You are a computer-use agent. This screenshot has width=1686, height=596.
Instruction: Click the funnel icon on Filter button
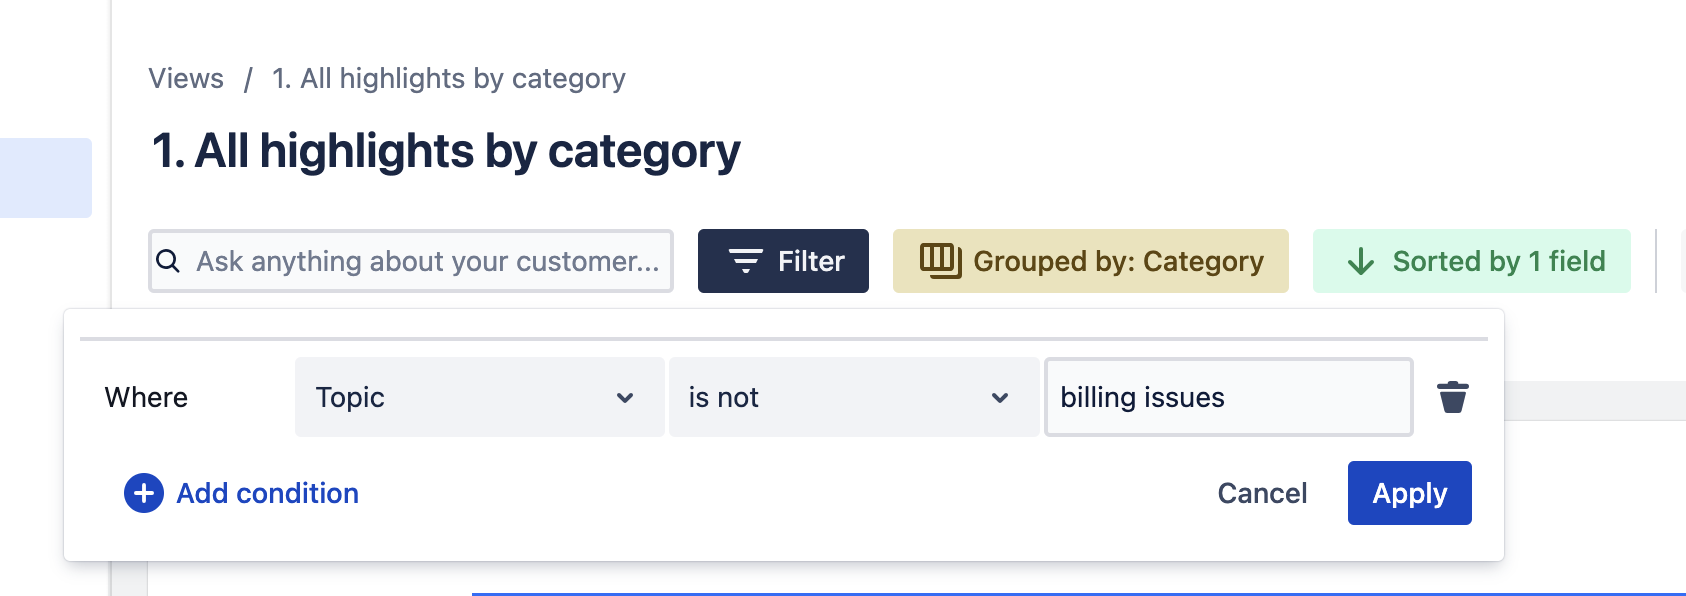(745, 261)
